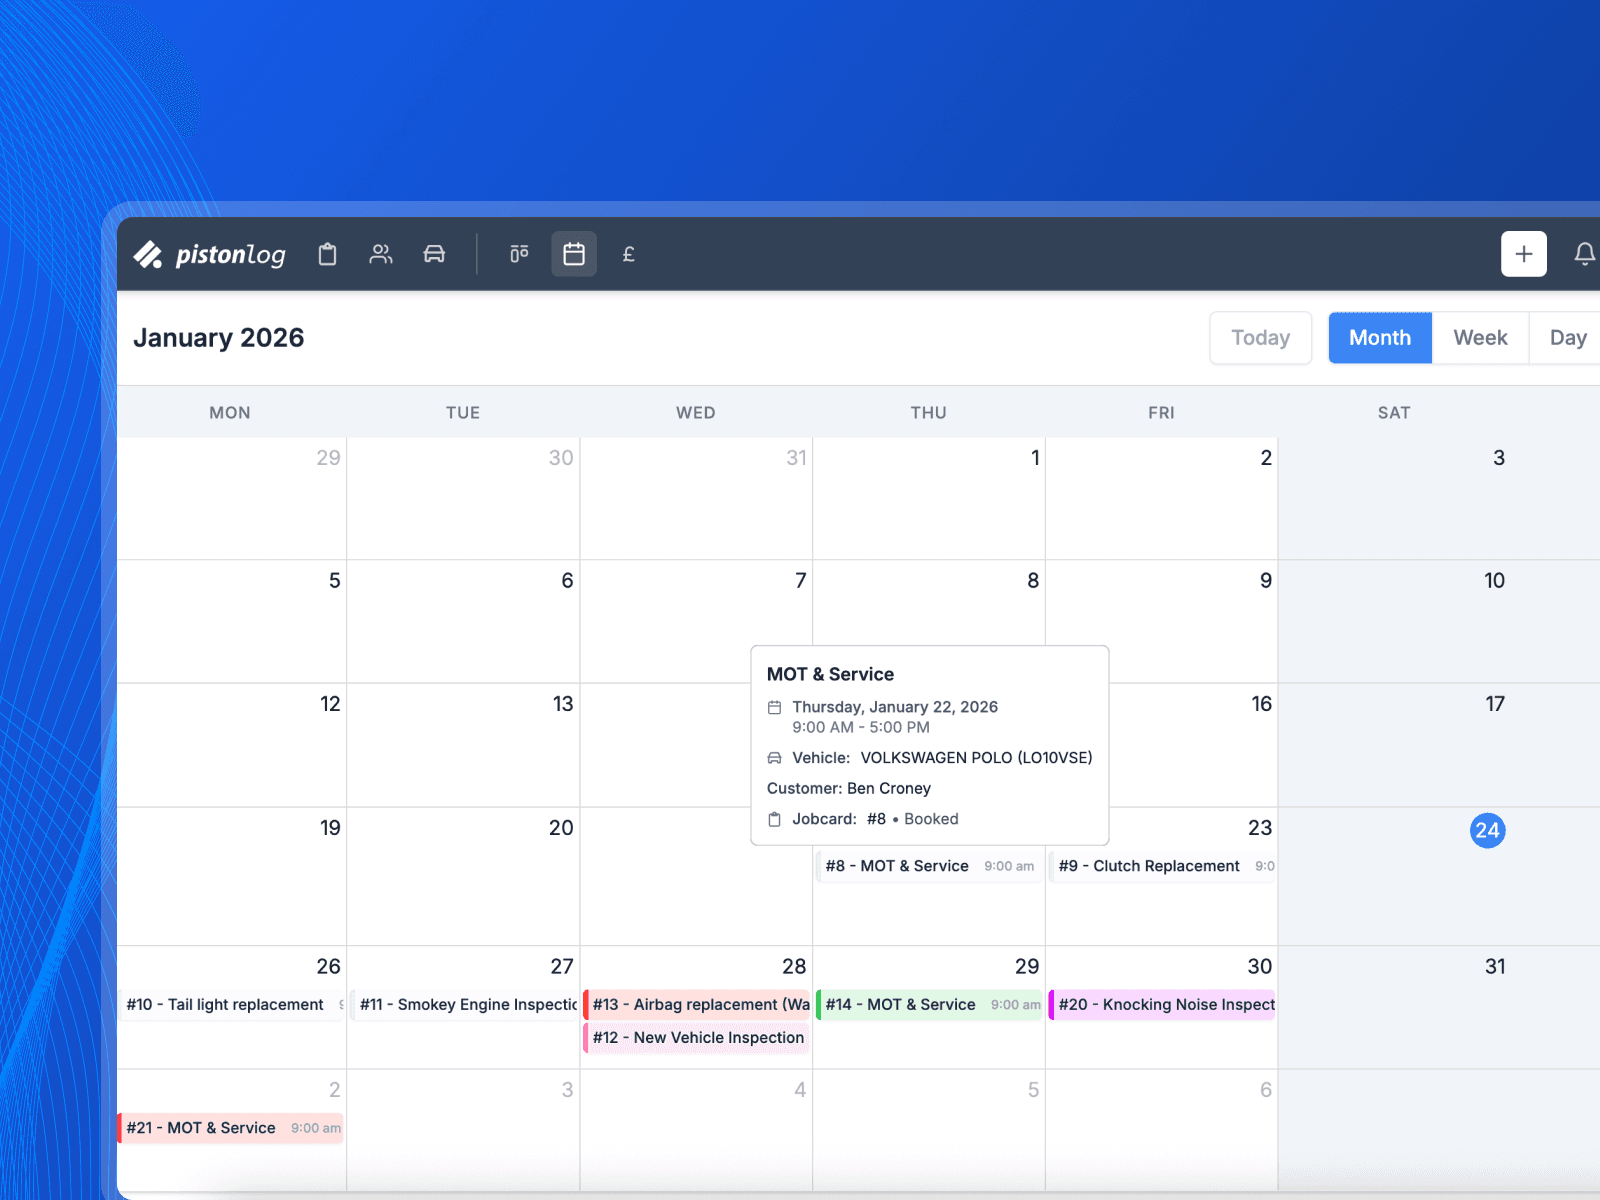Open the Vehicles section via the car icon
The width and height of the screenshot is (1600, 1200).
[434, 254]
